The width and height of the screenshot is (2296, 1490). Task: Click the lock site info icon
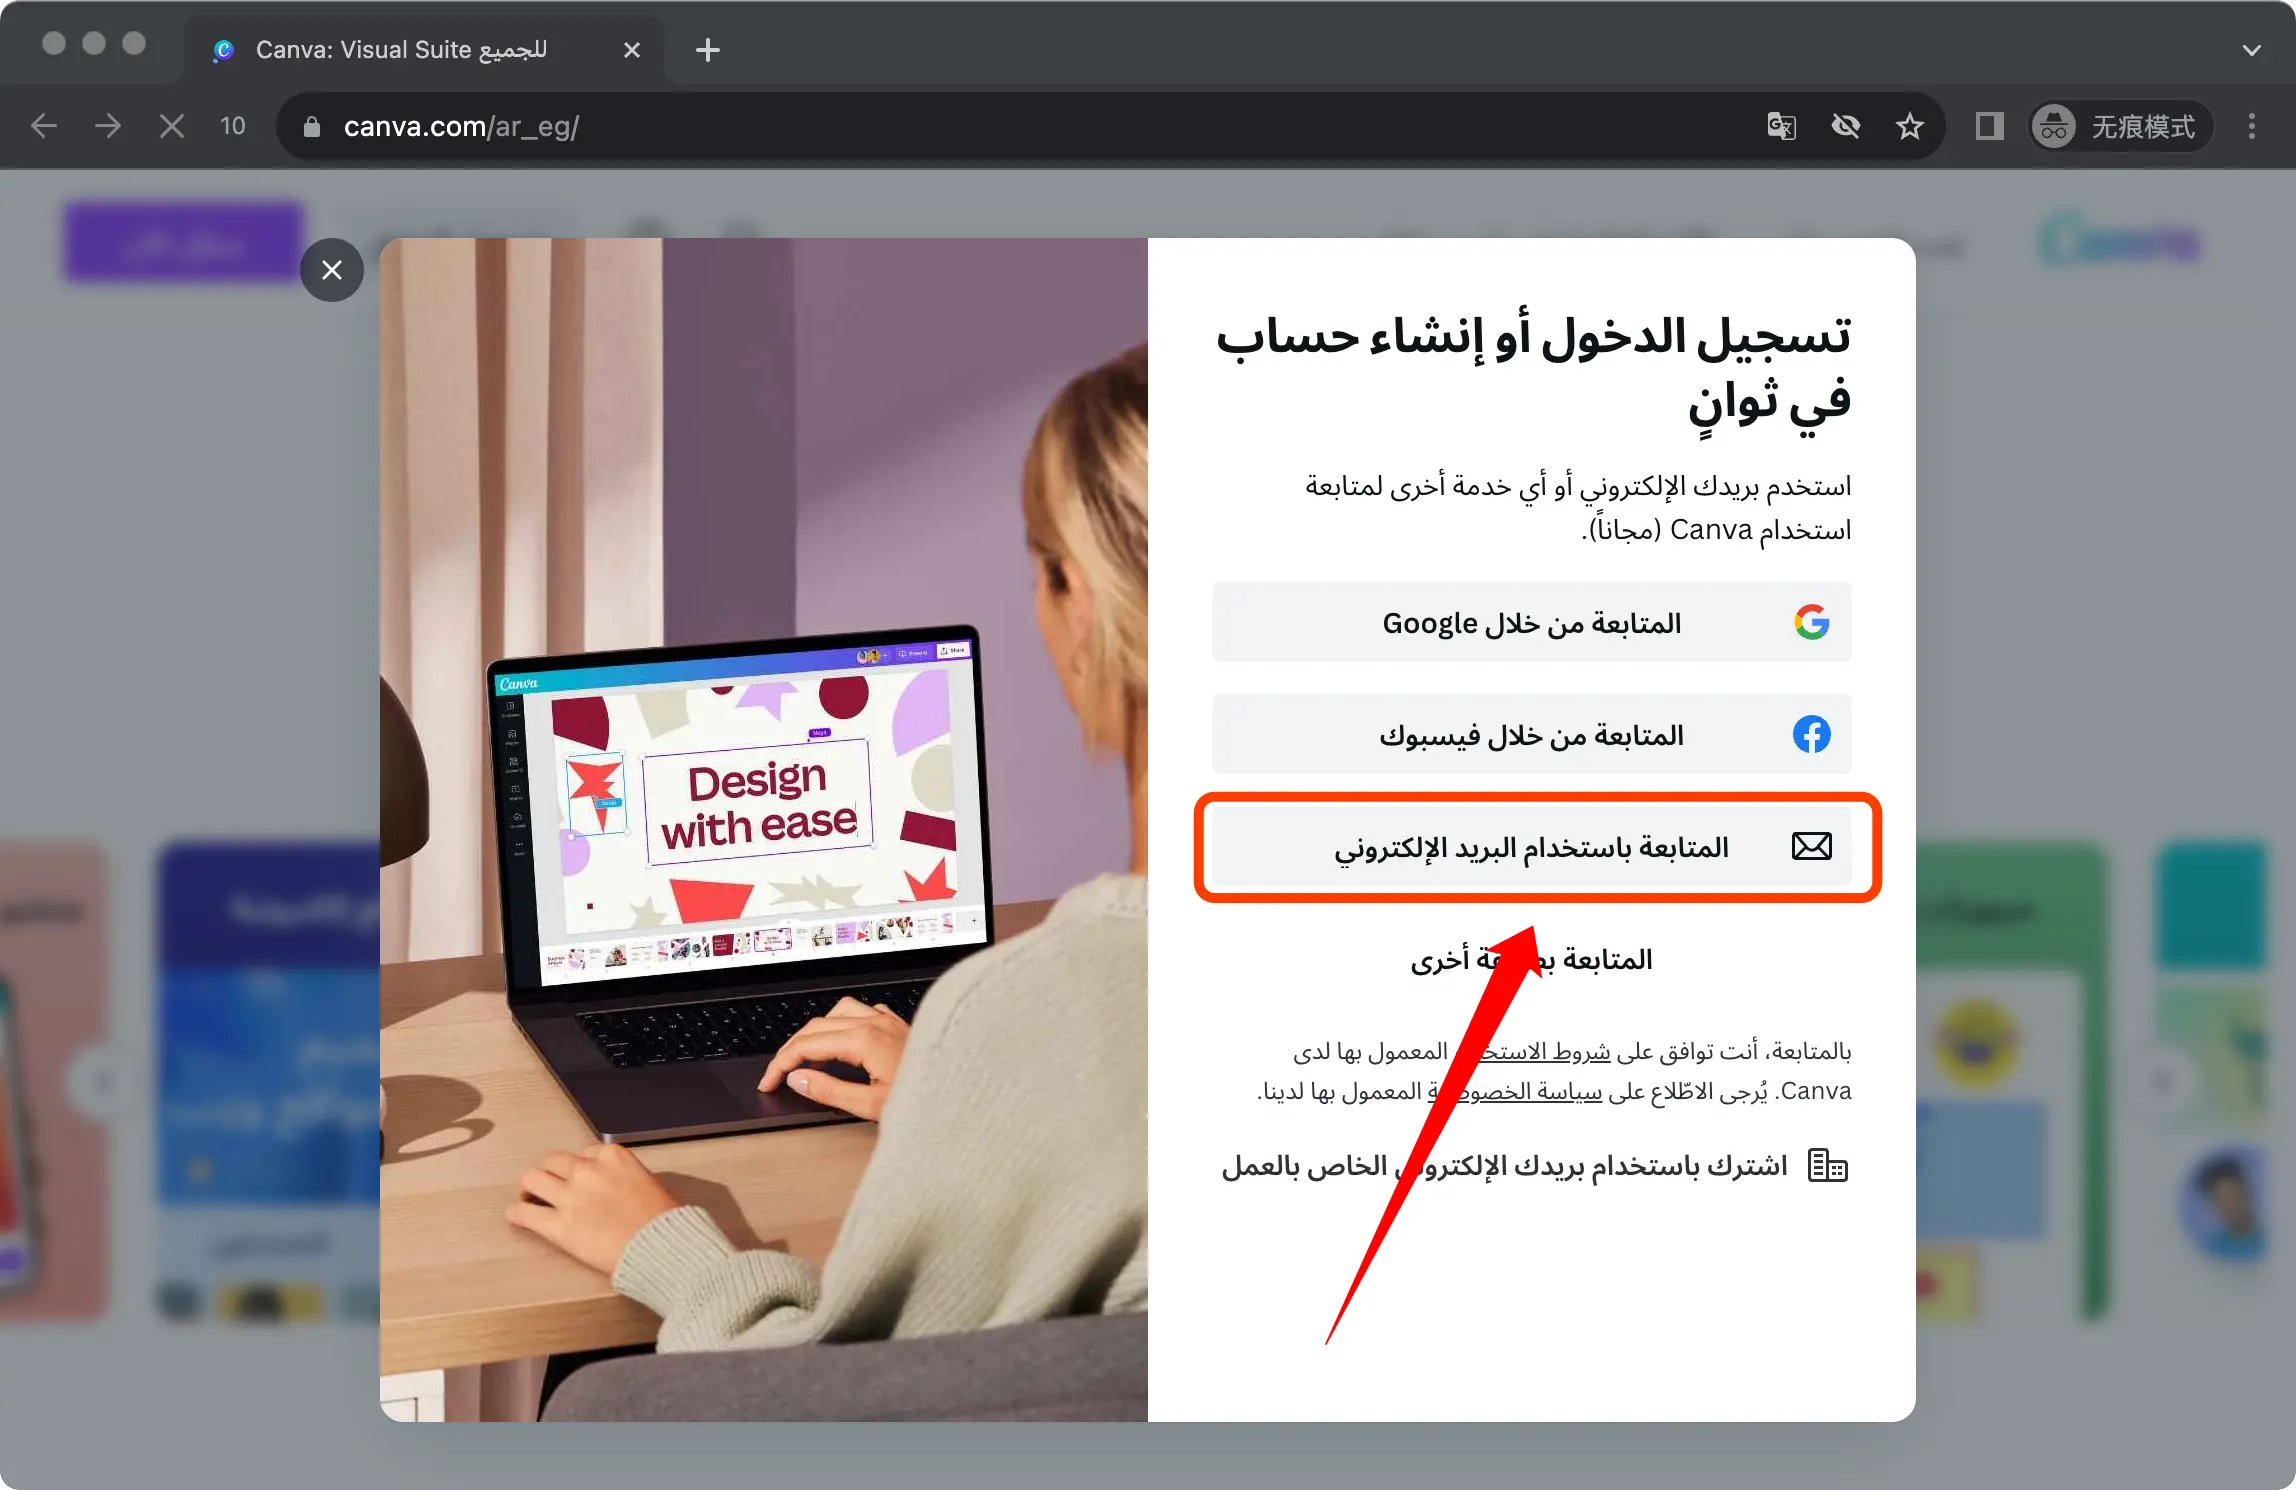coord(312,126)
